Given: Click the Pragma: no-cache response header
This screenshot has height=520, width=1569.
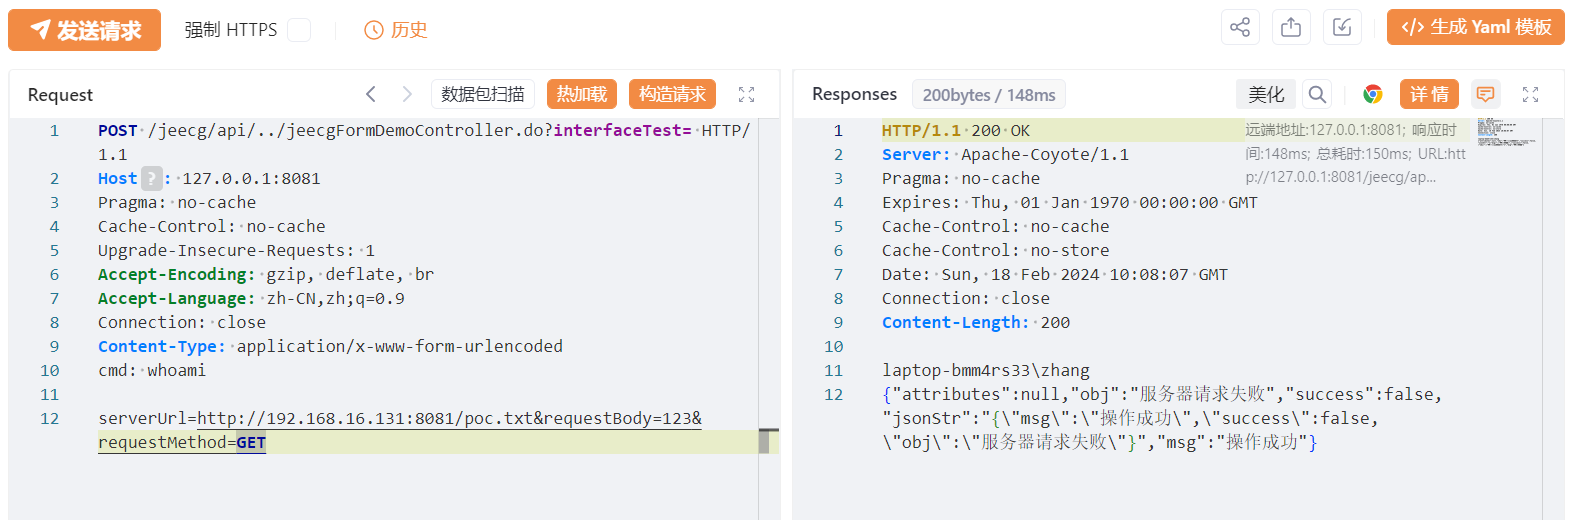Looking at the screenshot, I should point(961,178).
